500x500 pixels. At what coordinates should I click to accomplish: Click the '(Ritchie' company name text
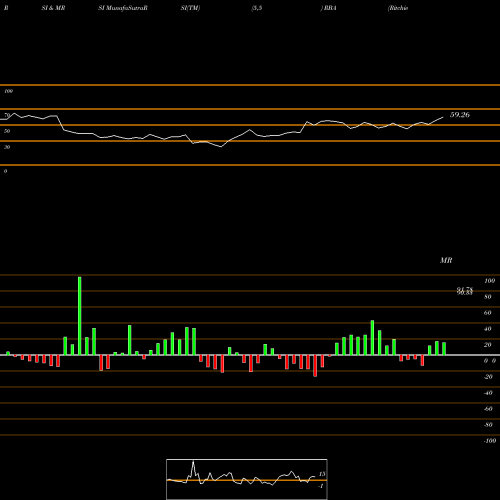pos(398,8)
